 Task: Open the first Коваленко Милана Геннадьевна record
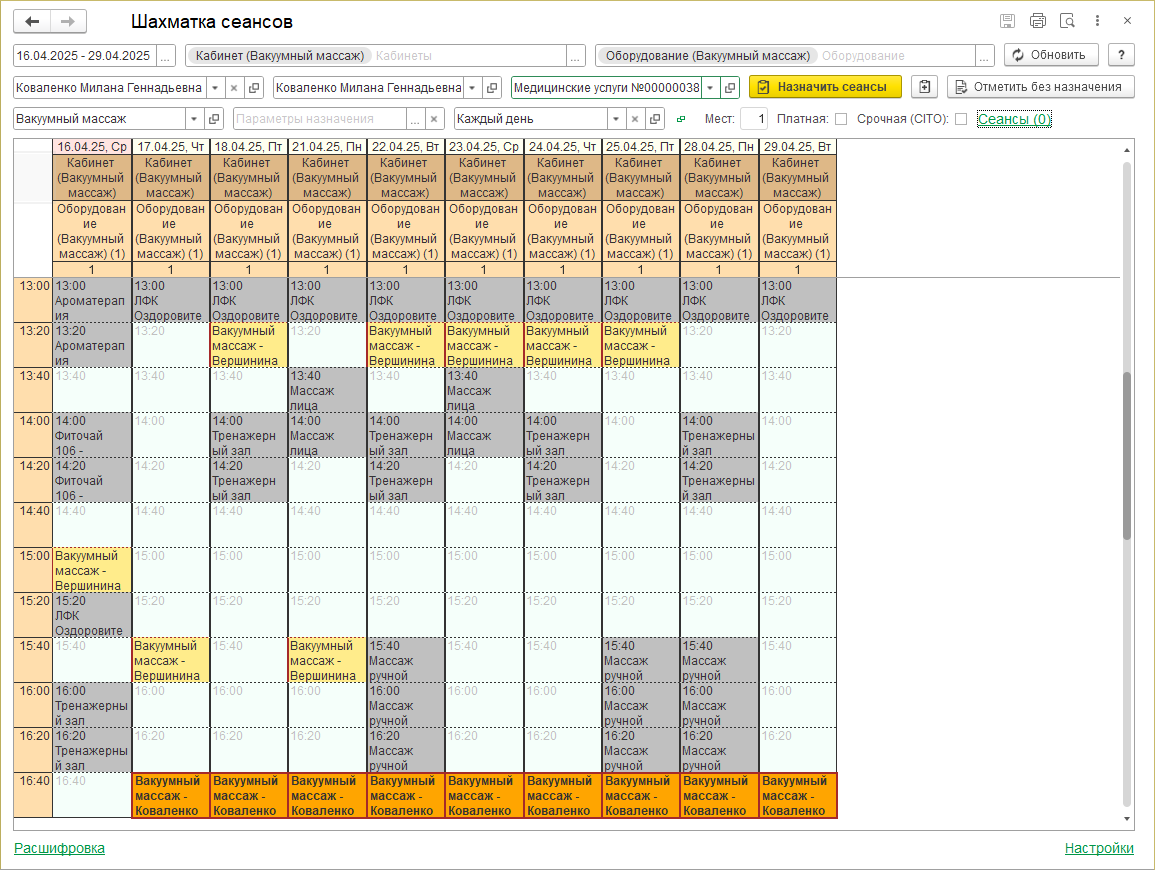coord(253,88)
